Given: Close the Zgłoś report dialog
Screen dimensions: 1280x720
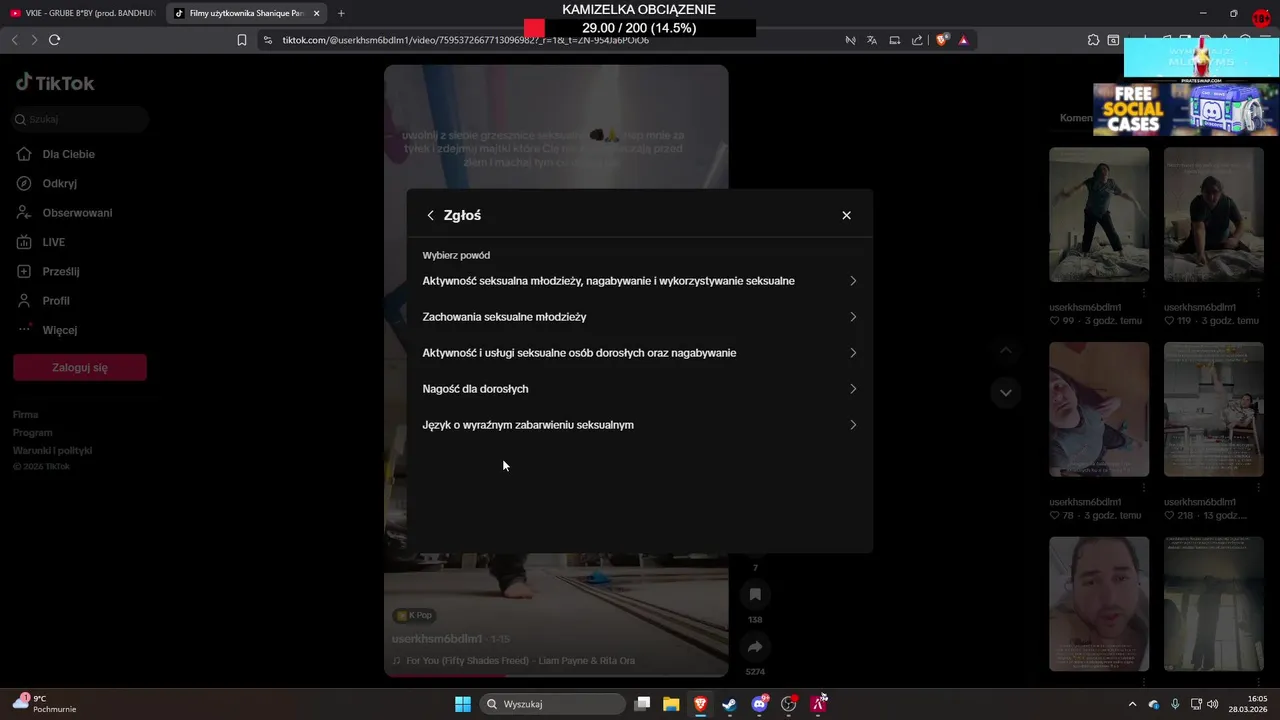Looking at the screenshot, I should (x=846, y=215).
